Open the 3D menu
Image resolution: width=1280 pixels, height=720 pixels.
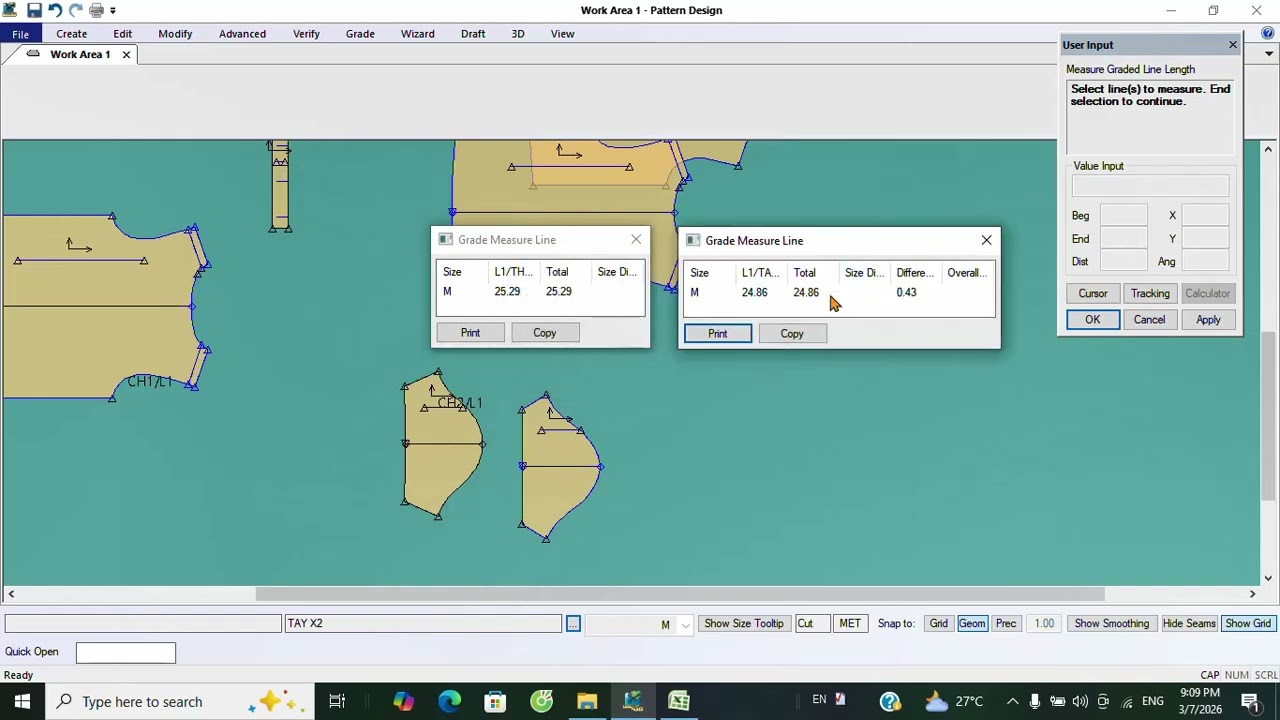point(518,34)
